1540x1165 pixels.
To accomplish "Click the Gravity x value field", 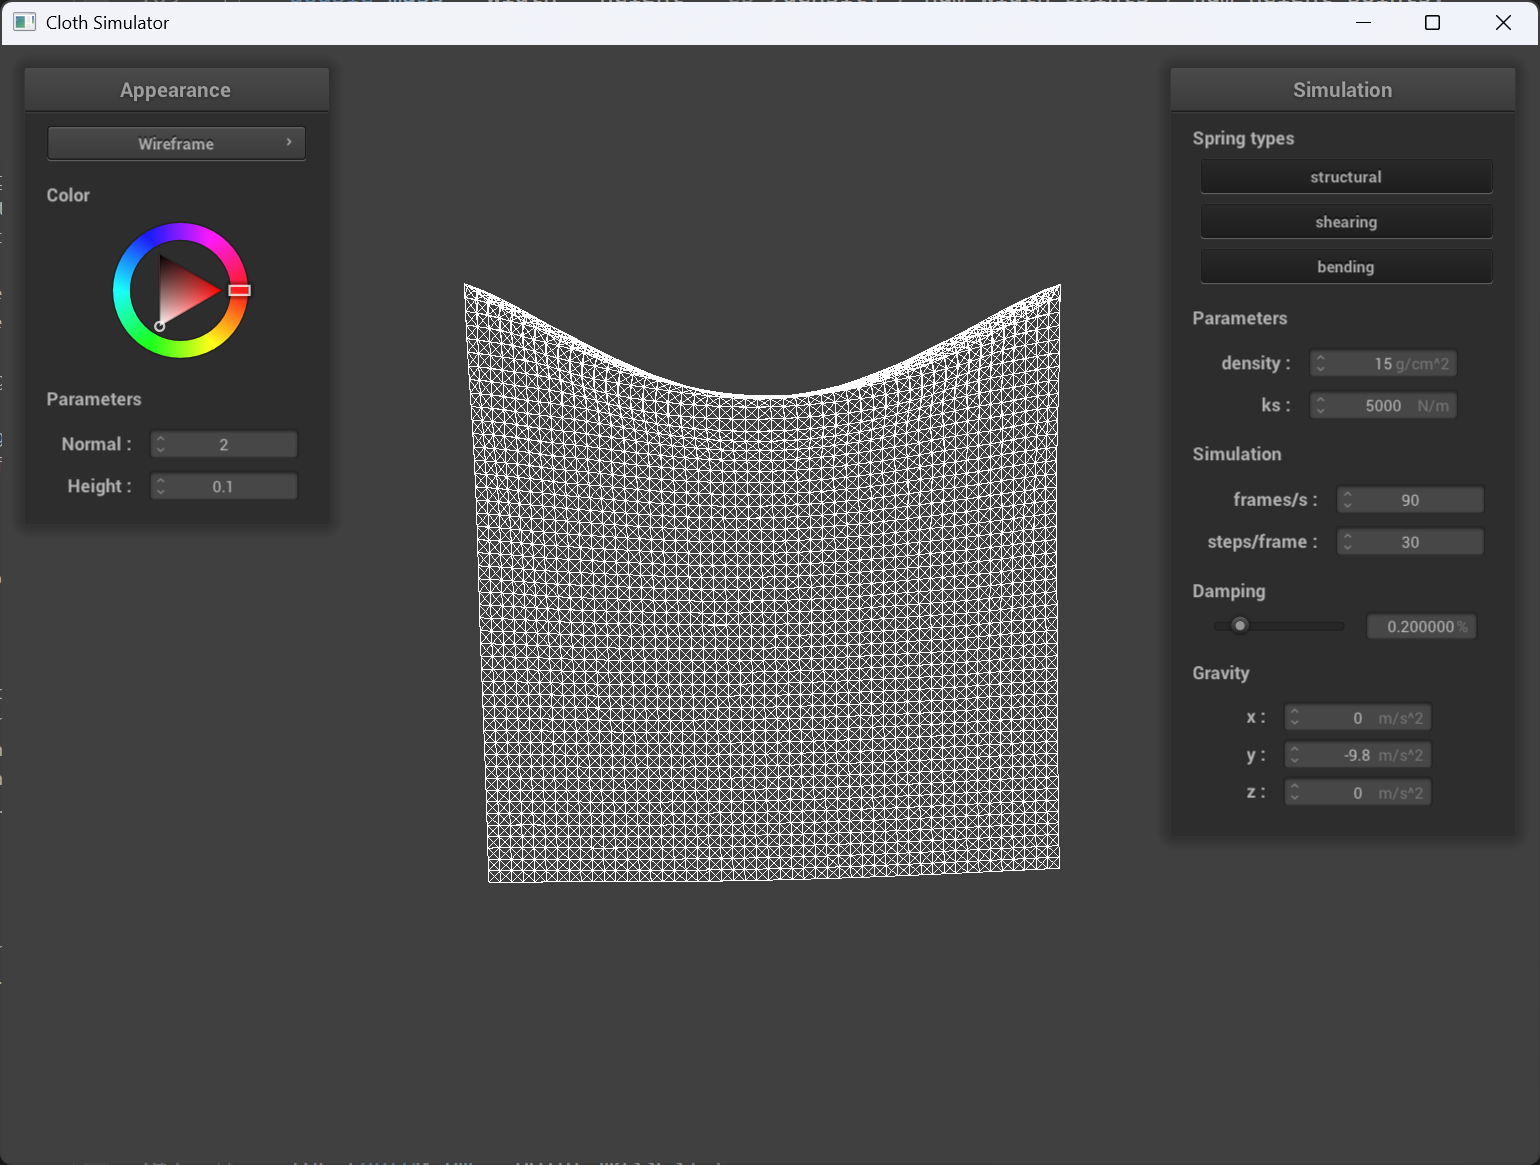I will pos(1358,718).
